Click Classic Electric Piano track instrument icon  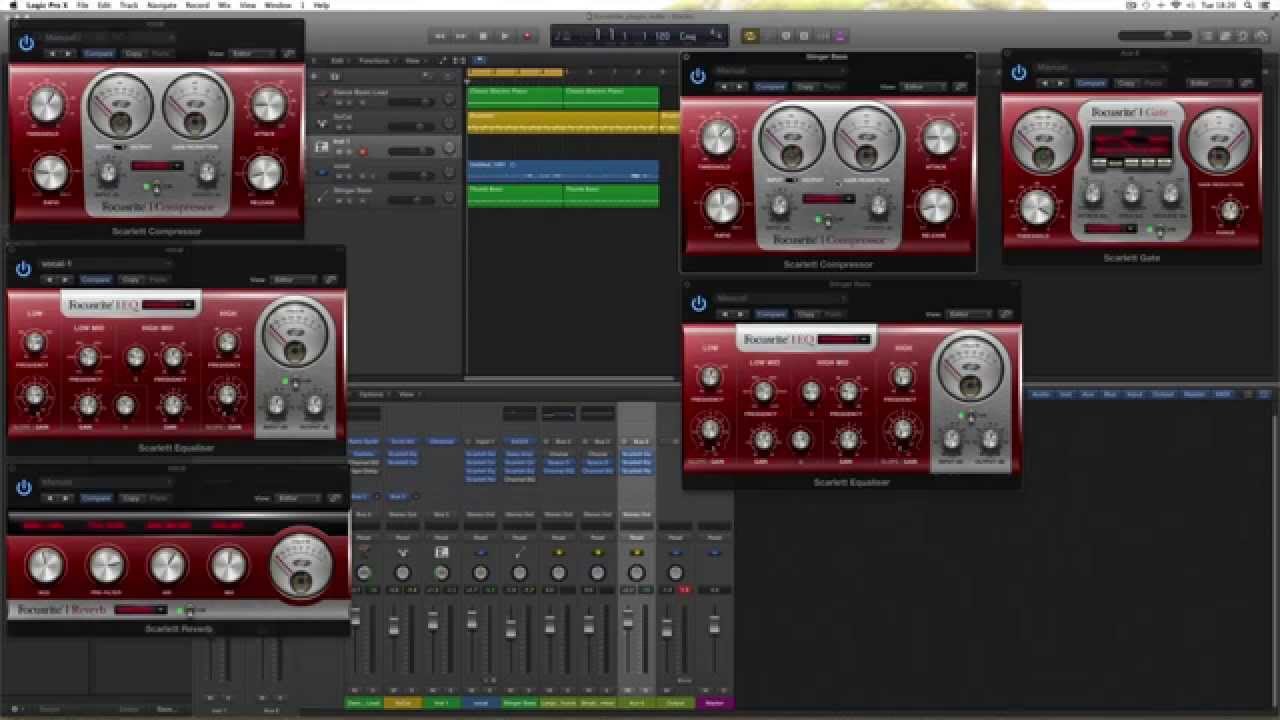(322, 97)
